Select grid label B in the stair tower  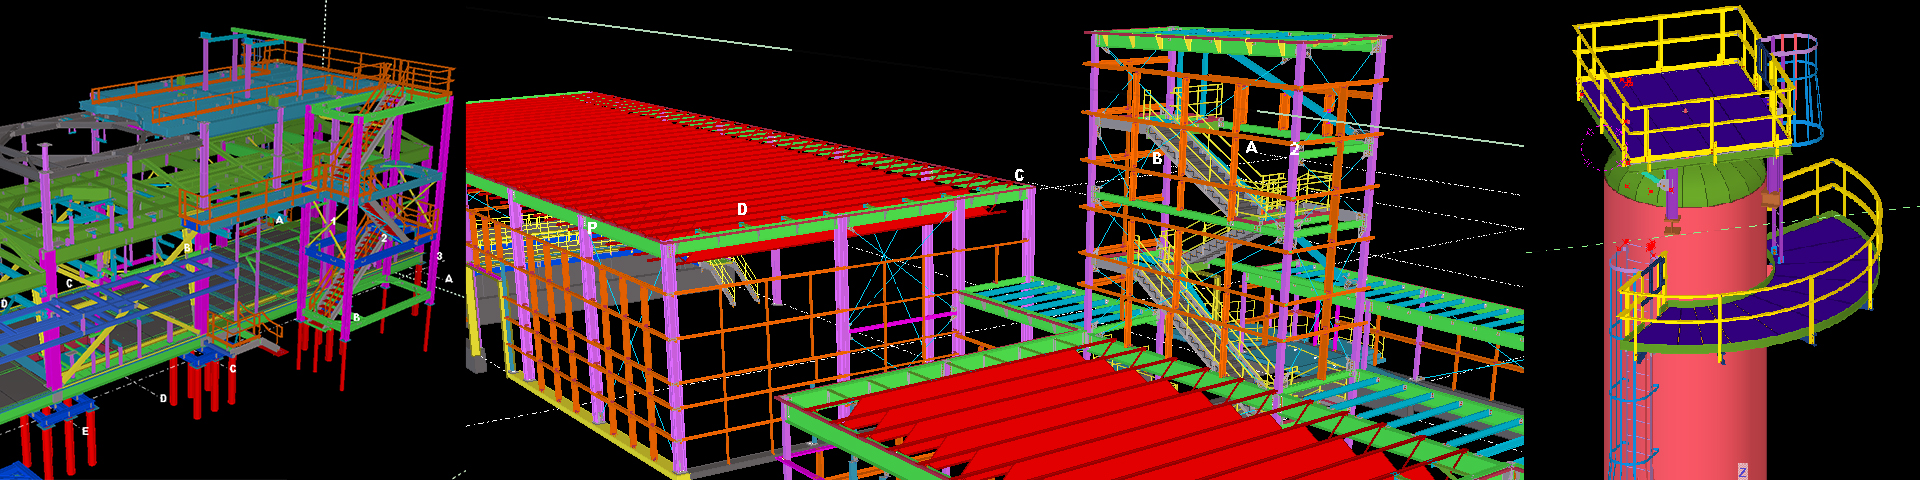pos(1157,158)
